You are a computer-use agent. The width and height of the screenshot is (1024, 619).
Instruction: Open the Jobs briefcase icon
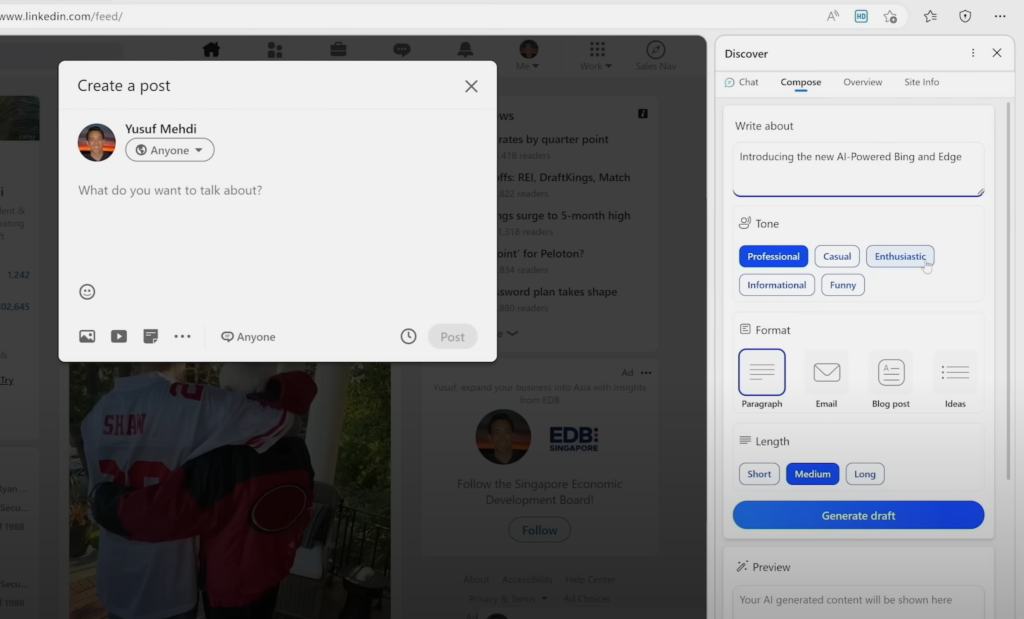[x=338, y=50]
